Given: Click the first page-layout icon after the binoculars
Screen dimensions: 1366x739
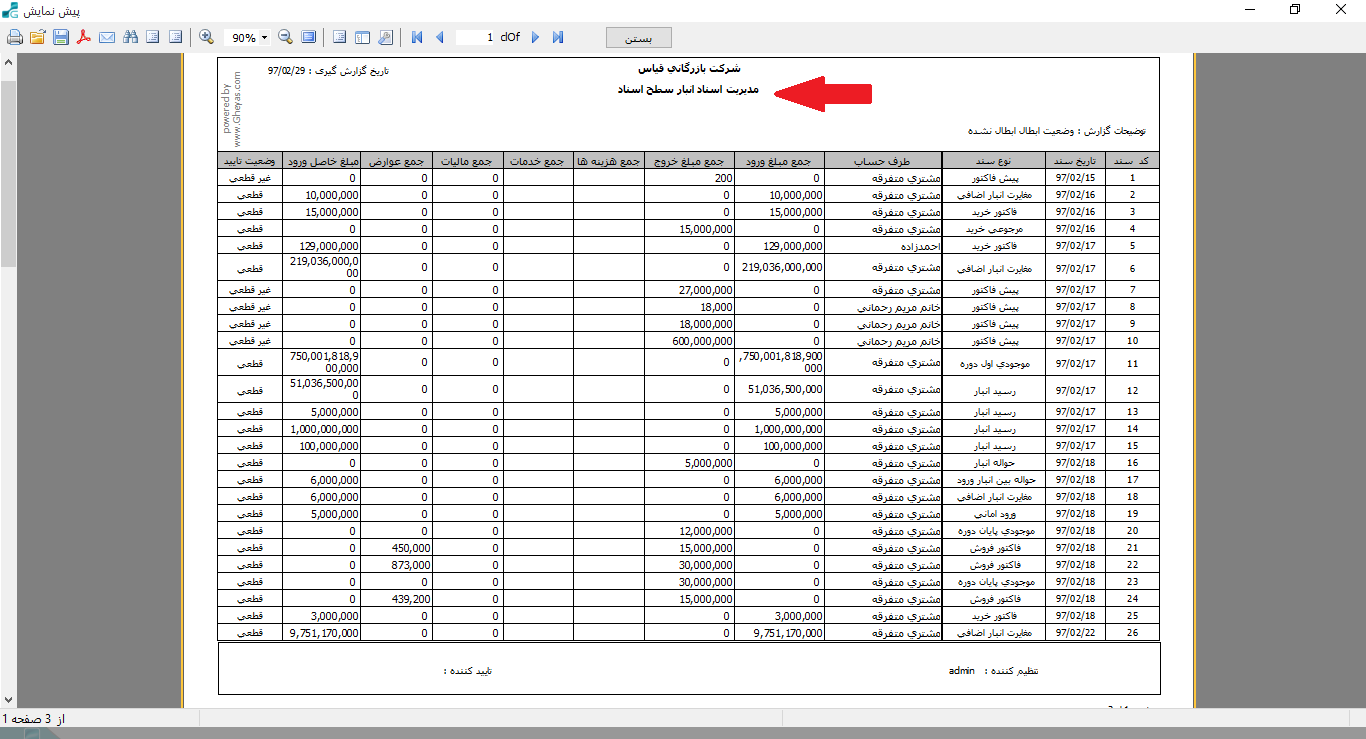Looking at the screenshot, I should (x=153, y=37).
